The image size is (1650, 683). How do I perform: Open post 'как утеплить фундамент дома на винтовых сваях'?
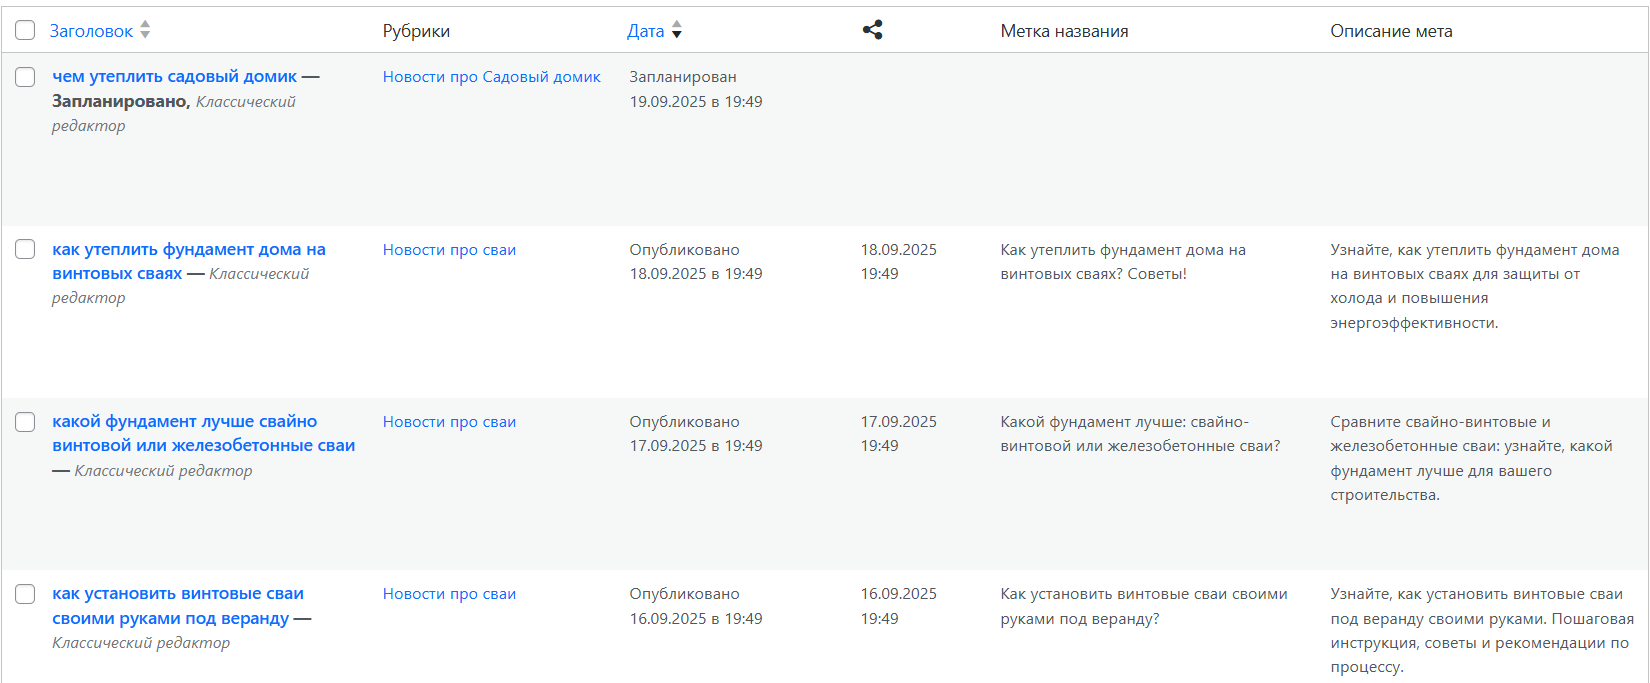pyautogui.click(x=188, y=250)
